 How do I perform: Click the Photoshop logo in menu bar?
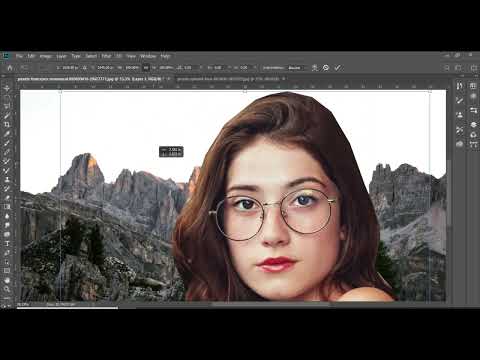6,56
